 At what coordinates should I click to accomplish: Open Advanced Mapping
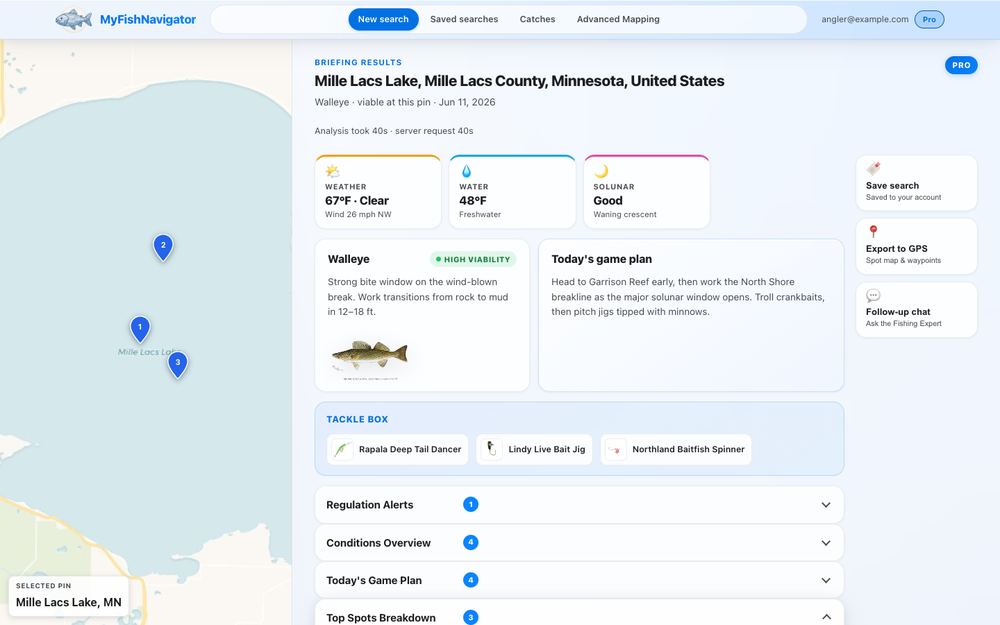(618, 19)
